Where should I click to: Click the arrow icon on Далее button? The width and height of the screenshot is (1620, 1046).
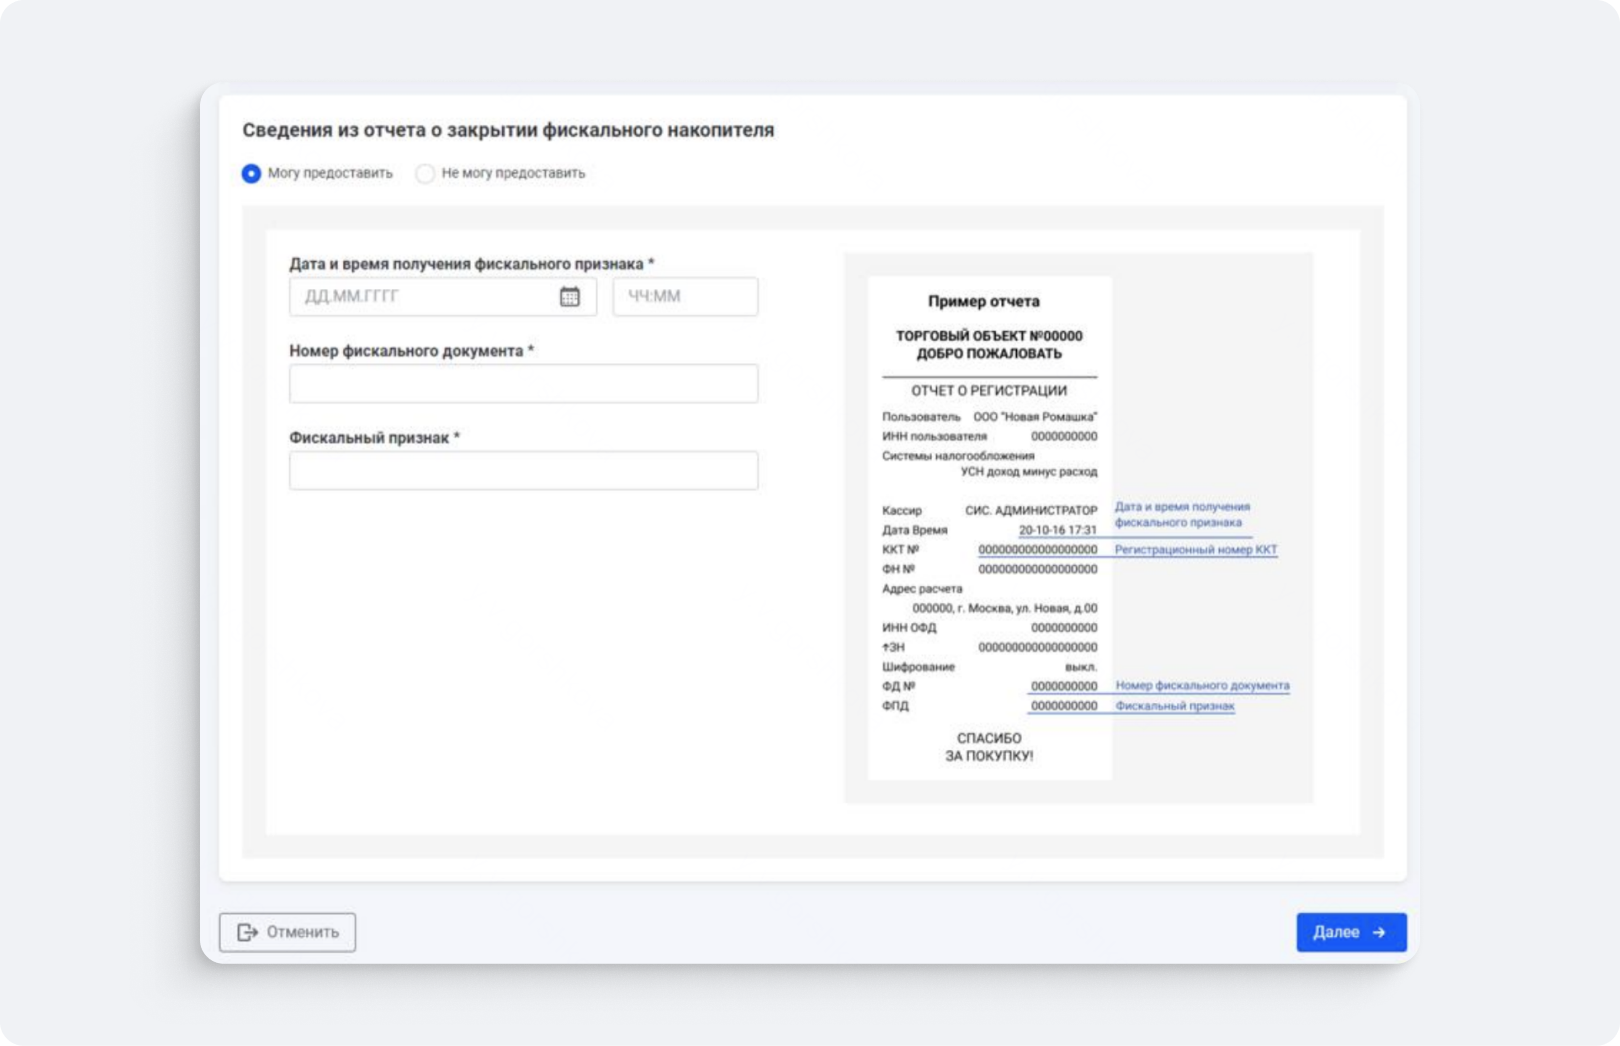point(1379,932)
